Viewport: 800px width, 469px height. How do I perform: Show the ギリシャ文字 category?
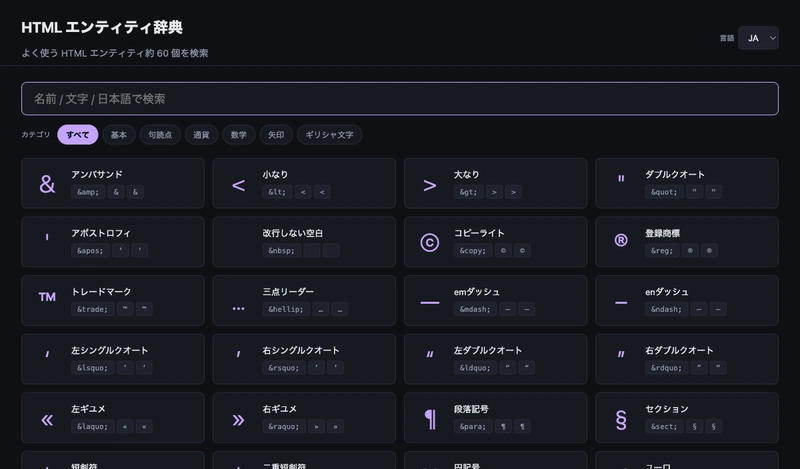click(329, 135)
